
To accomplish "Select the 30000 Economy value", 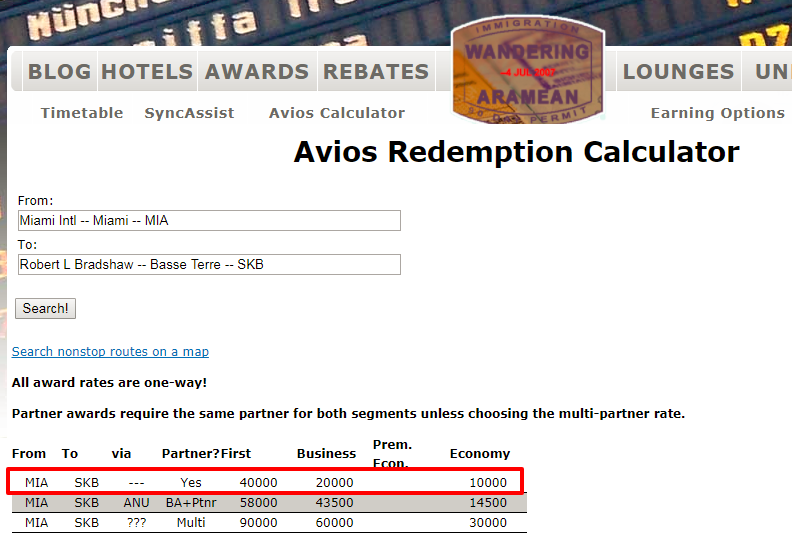I will [488, 523].
